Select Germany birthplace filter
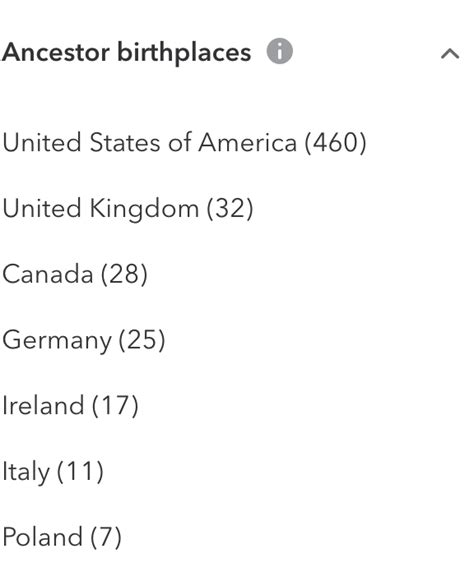 (x=84, y=340)
